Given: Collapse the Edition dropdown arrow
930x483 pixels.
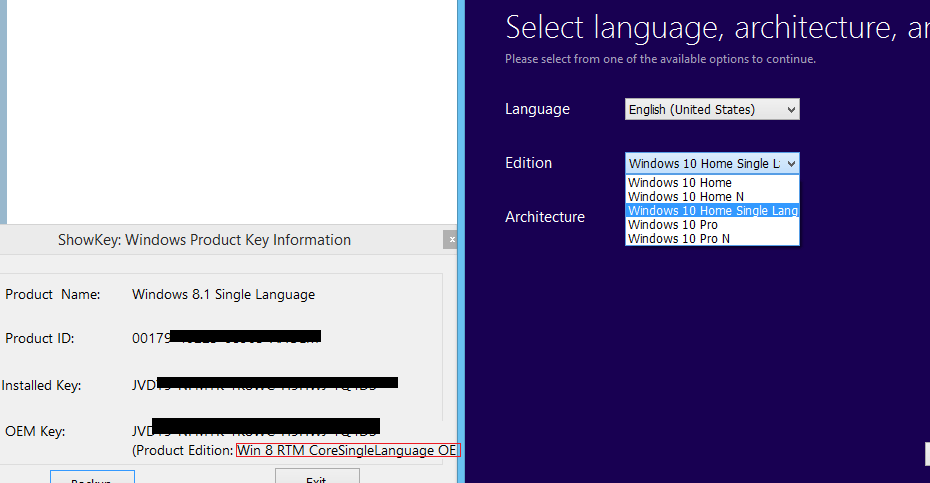Looking at the screenshot, I should (791, 164).
